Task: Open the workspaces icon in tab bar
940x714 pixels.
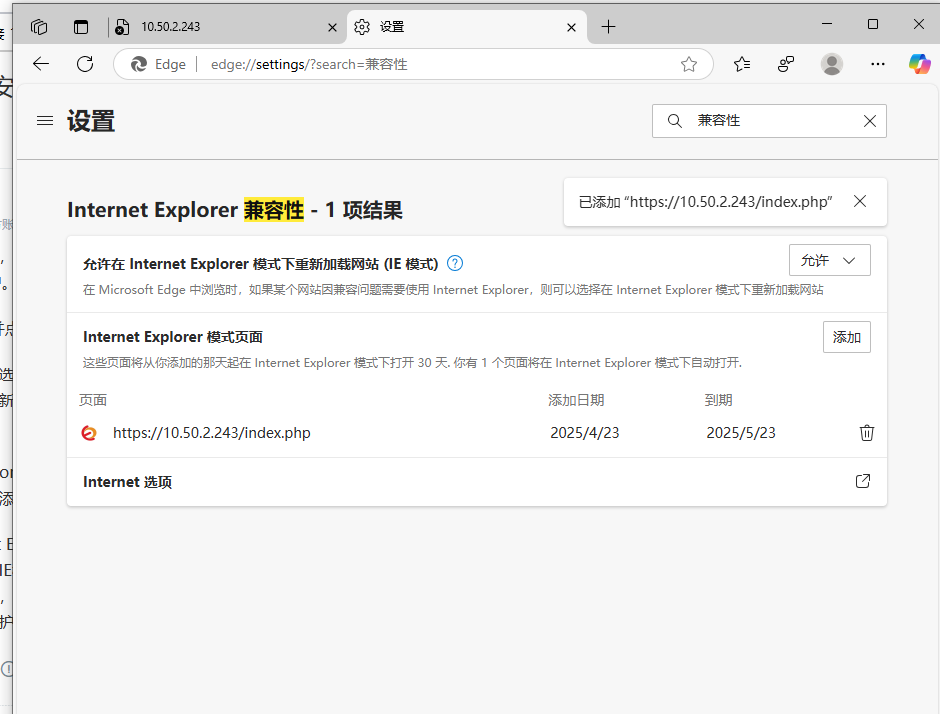Action: point(39,27)
